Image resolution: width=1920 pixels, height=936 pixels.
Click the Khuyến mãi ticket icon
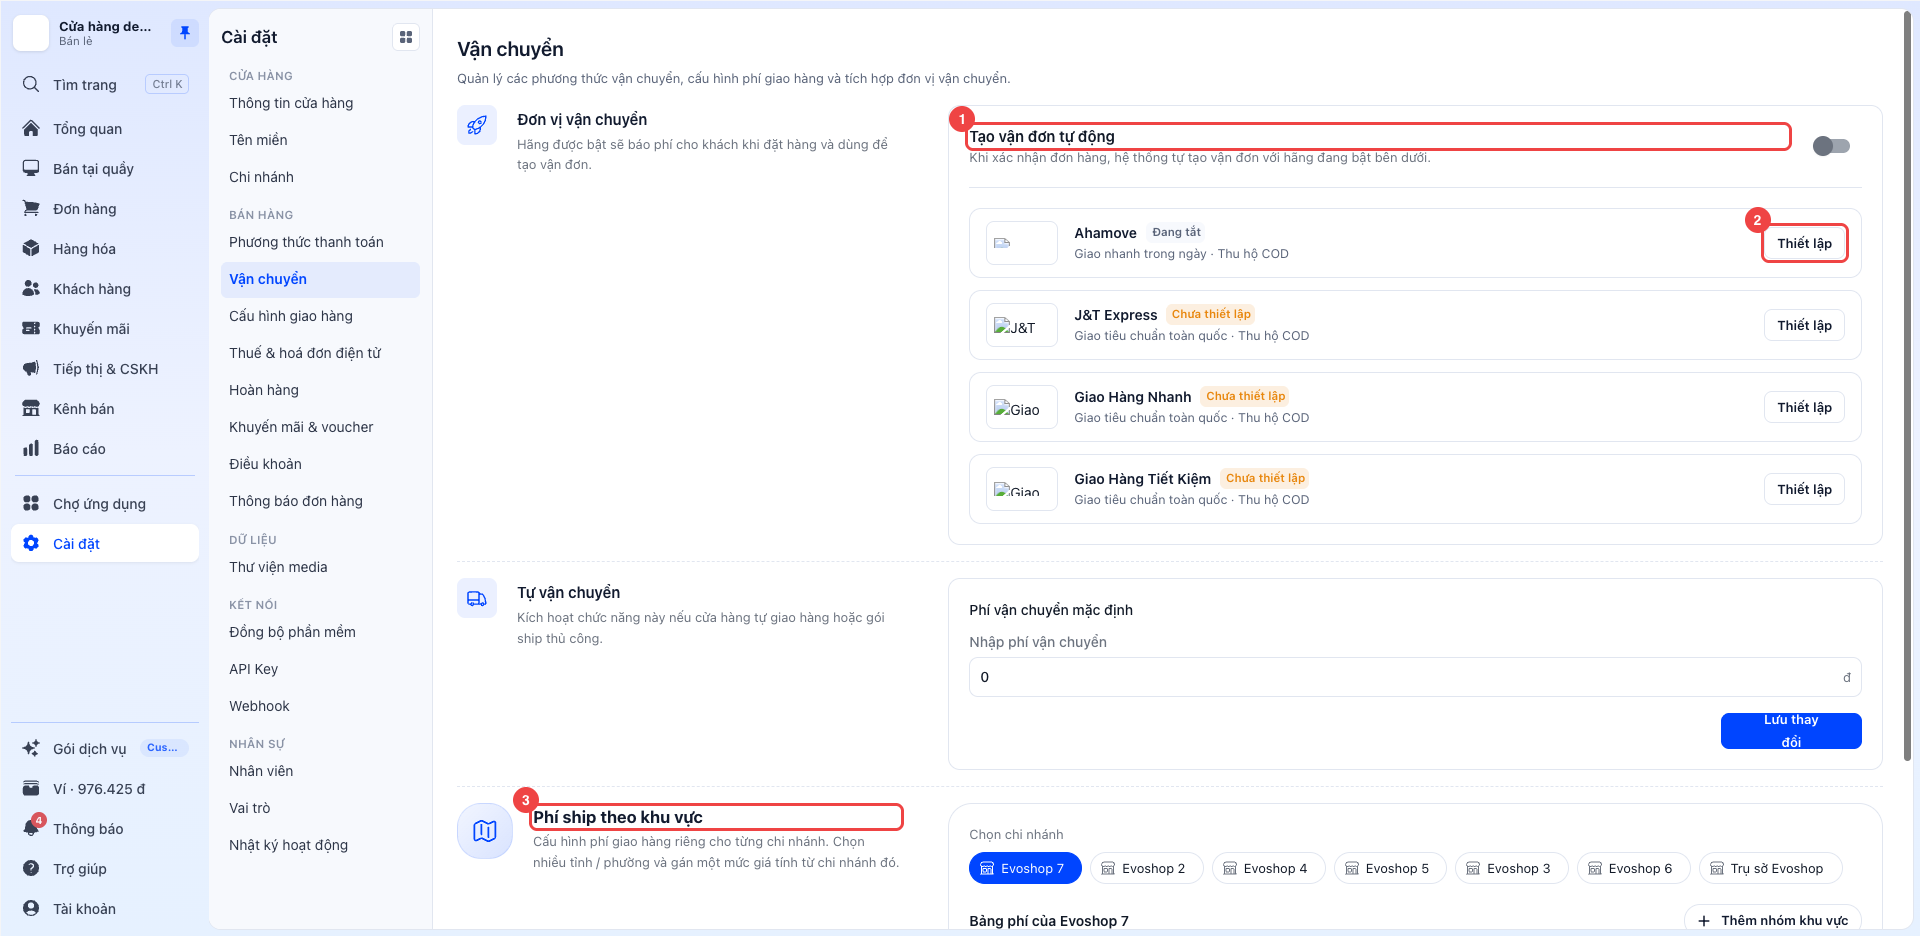coord(31,329)
